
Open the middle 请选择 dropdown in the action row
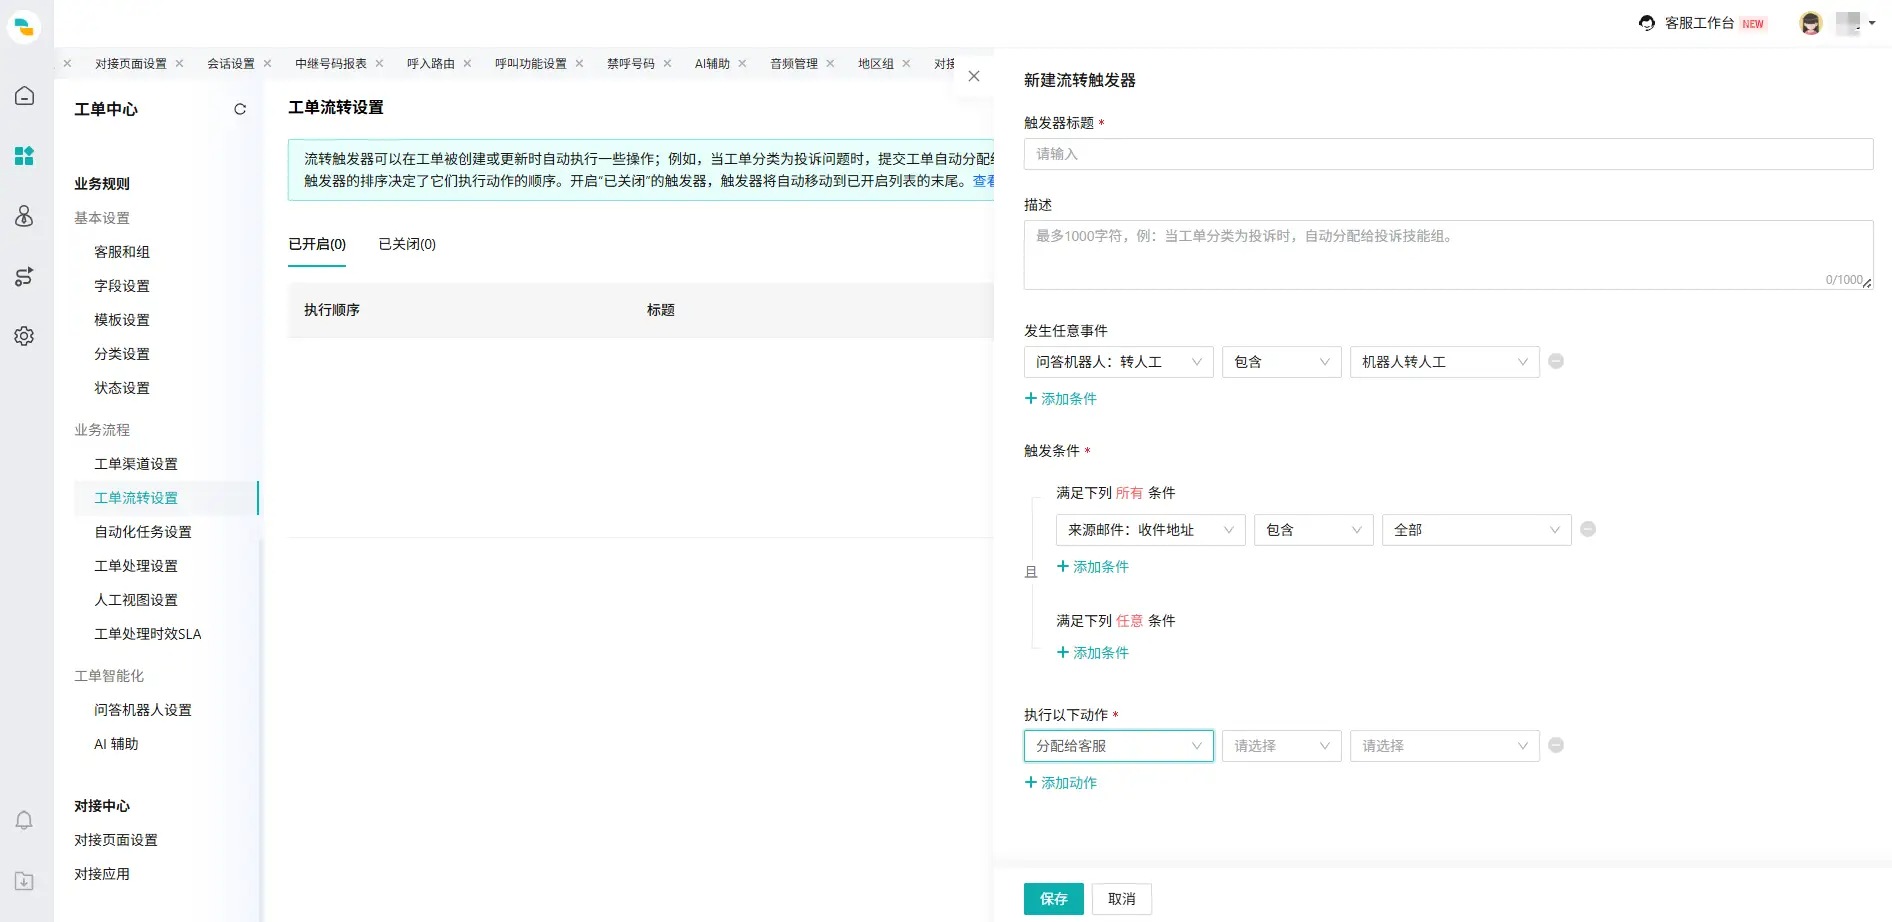(1281, 746)
